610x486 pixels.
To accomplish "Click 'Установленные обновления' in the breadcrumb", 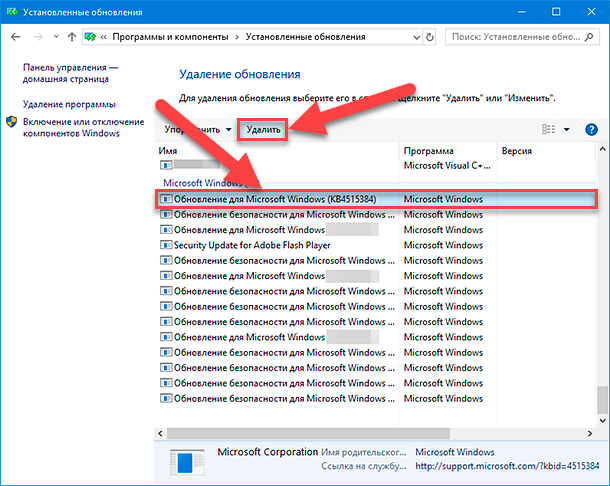I will [x=305, y=37].
